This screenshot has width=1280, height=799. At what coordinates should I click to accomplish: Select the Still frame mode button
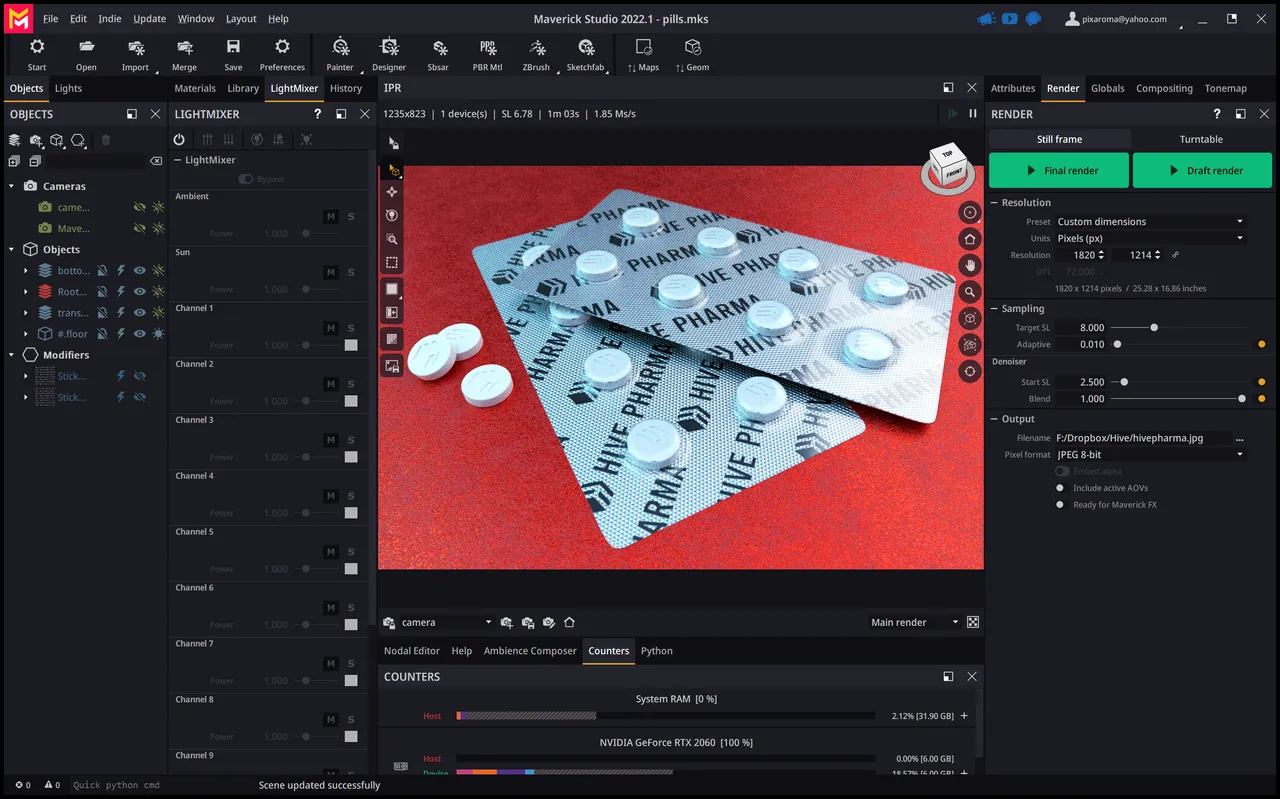1059,139
